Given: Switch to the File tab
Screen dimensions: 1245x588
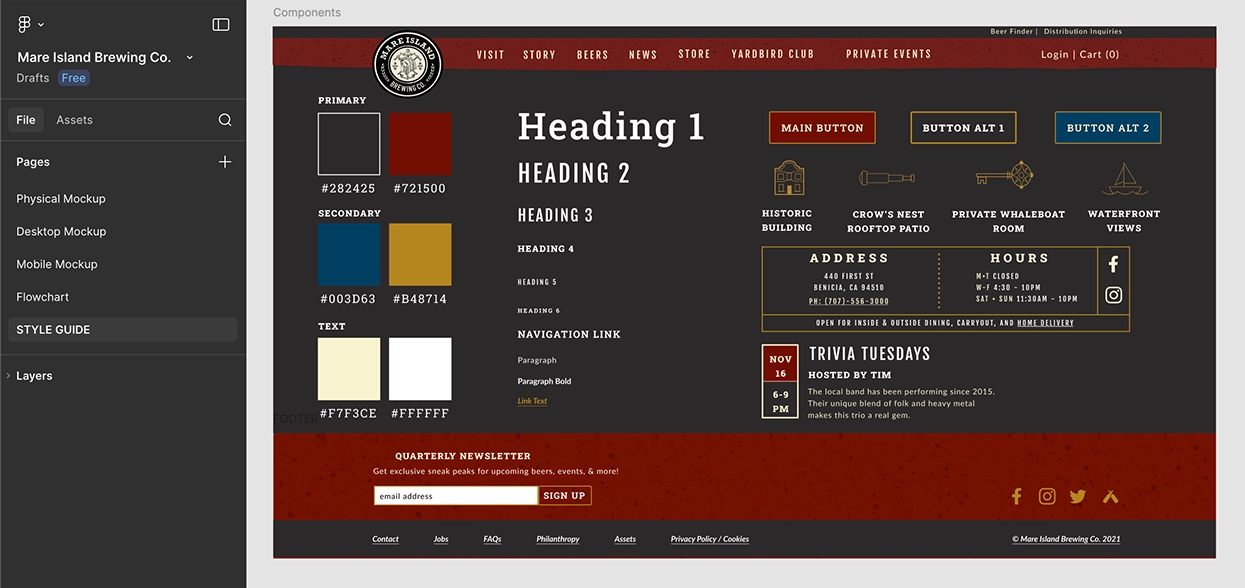Looking at the screenshot, I should 26,120.
